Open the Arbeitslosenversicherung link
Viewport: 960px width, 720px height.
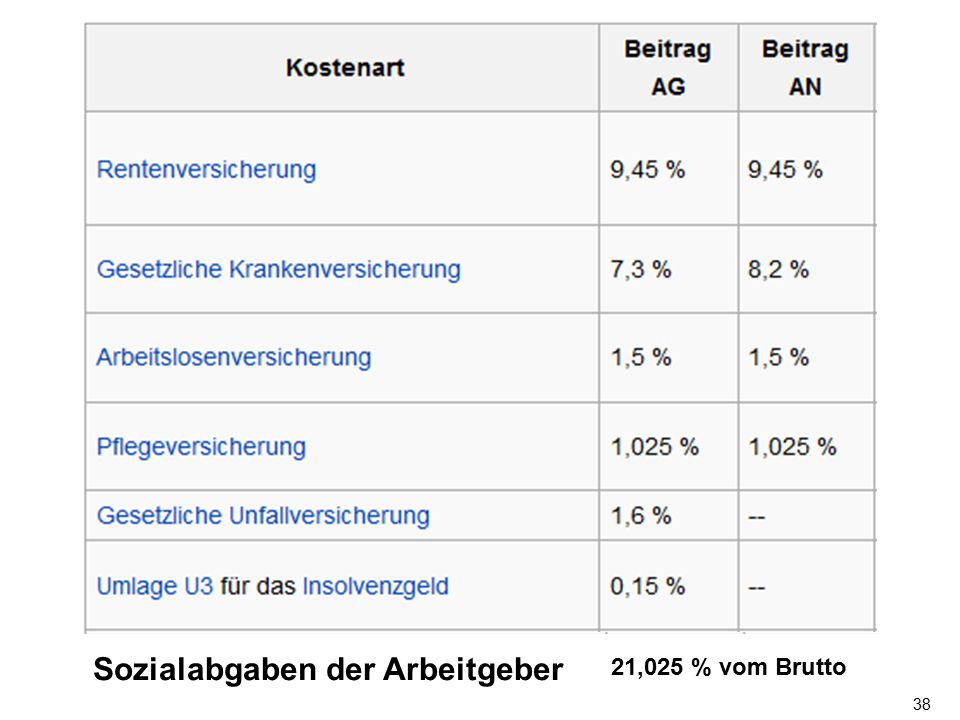(234, 358)
